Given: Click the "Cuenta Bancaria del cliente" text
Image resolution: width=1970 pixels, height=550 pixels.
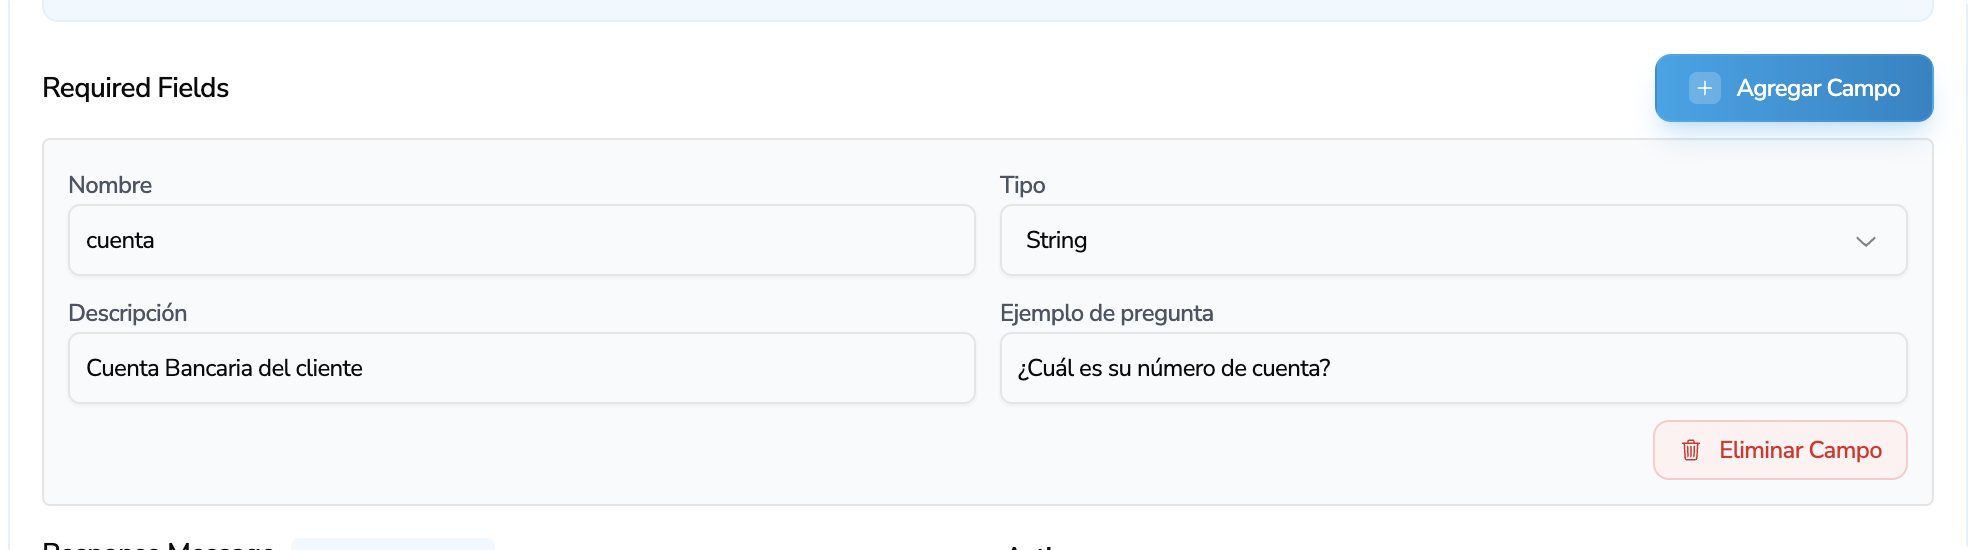Looking at the screenshot, I should [x=224, y=368].
